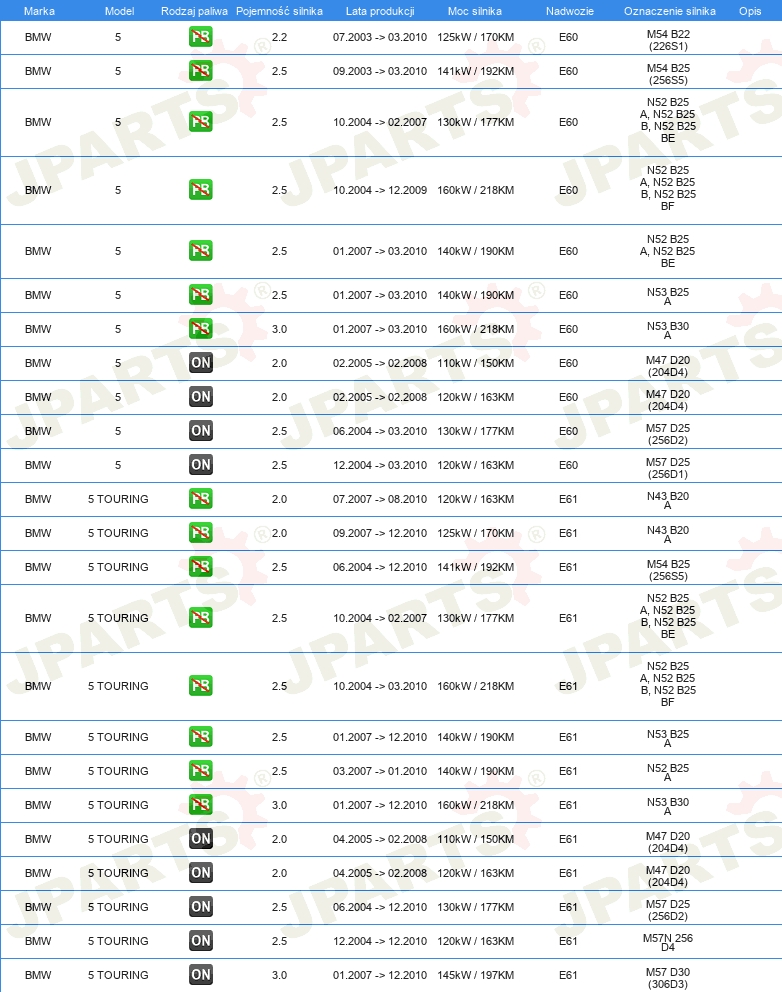The width and height of the screenshot is (782, 992).
Task: Select production years 07.2003 -> 03.2010
Action: tap(380, 37)
